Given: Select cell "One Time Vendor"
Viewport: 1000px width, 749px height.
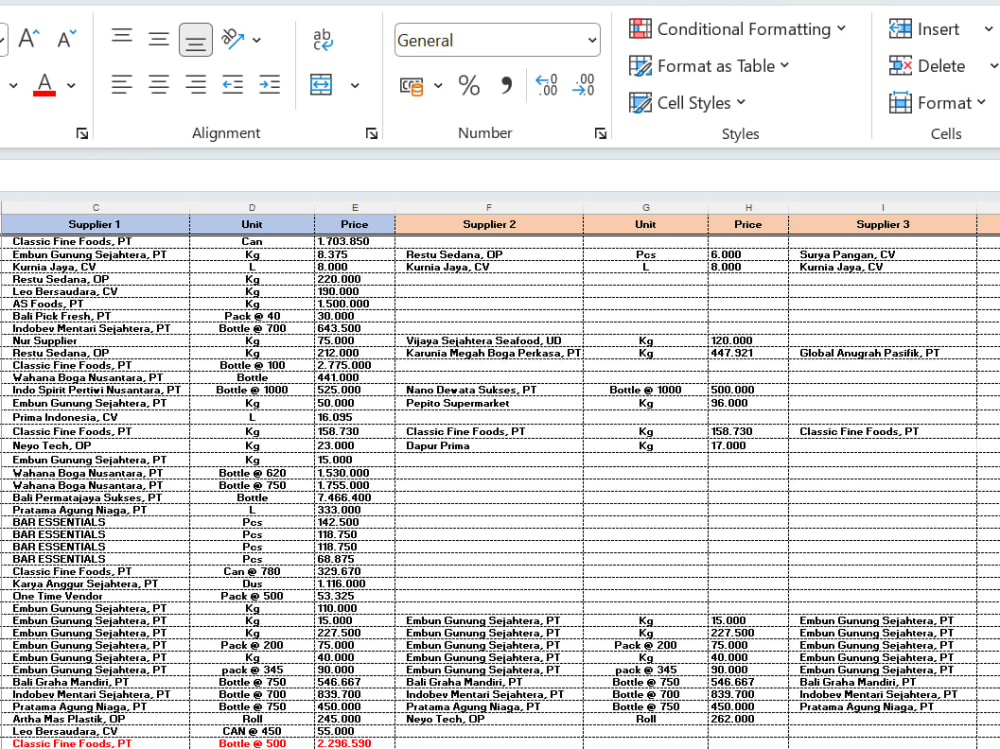Looking at the screenshot, I should tap(96, 596).
